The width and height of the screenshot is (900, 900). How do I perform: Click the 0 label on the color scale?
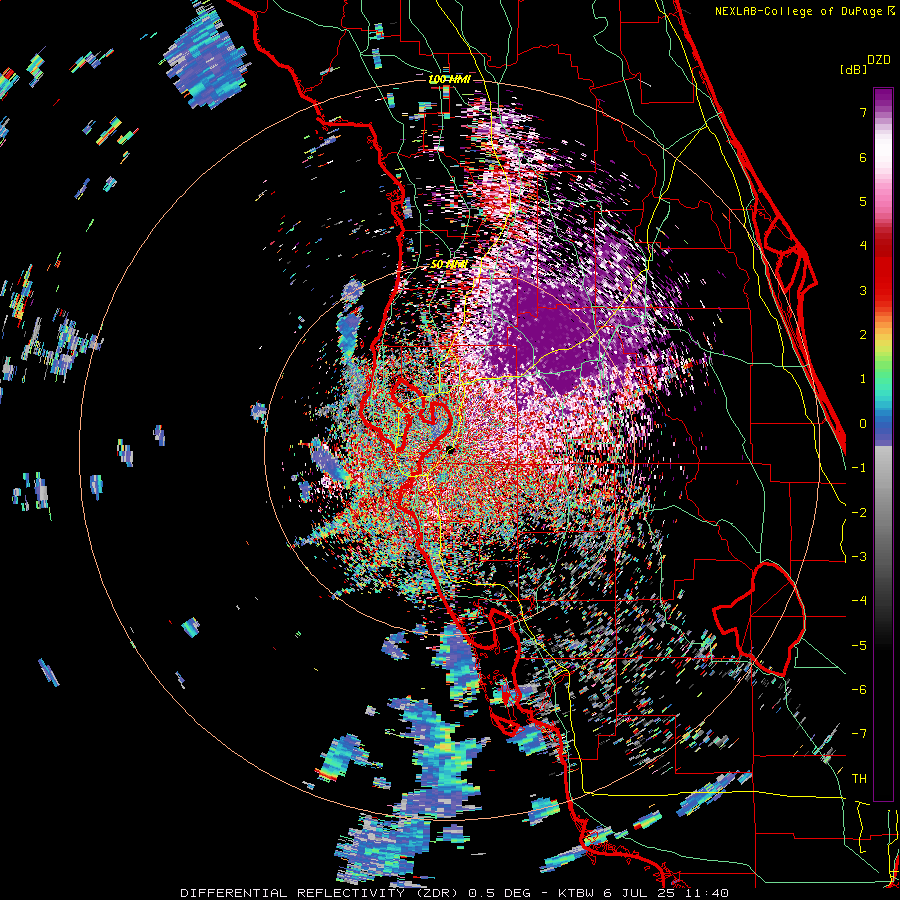[863, 424]
